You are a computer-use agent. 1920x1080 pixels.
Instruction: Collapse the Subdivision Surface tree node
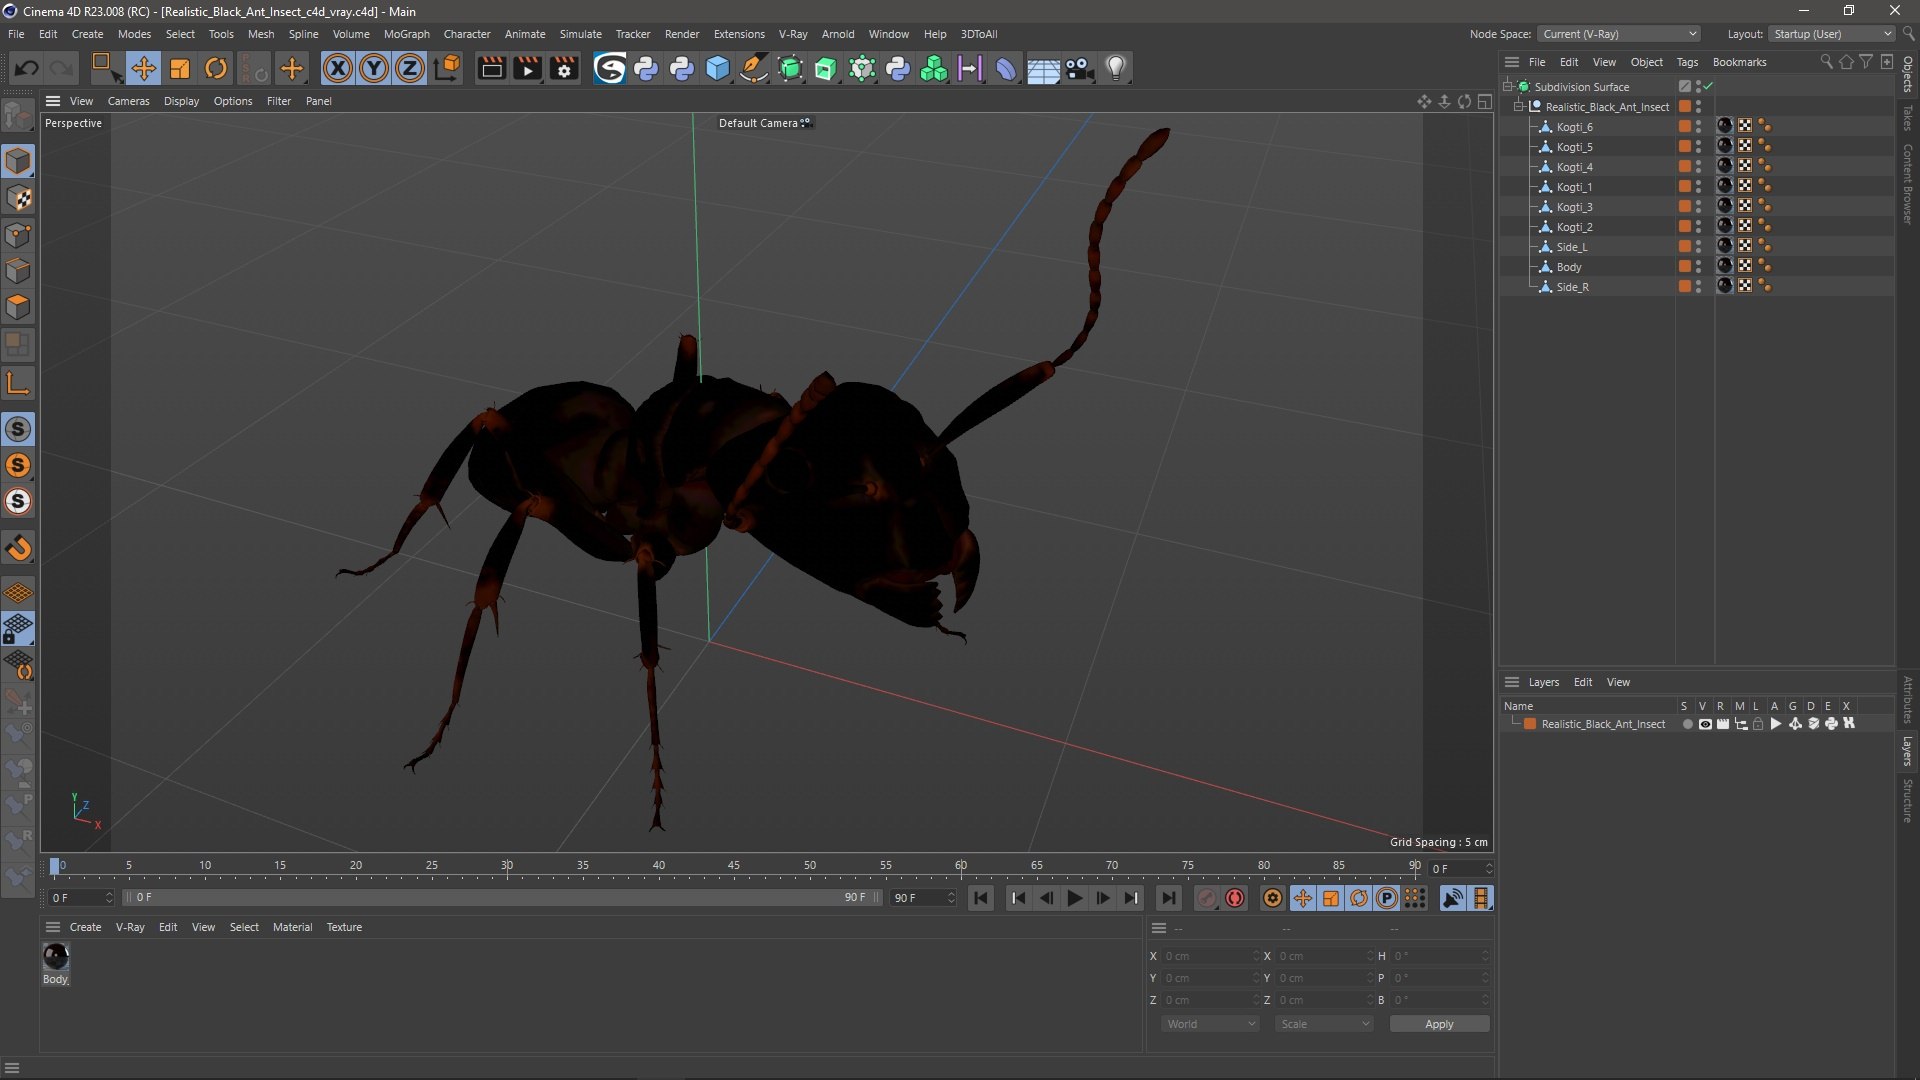1508,86
